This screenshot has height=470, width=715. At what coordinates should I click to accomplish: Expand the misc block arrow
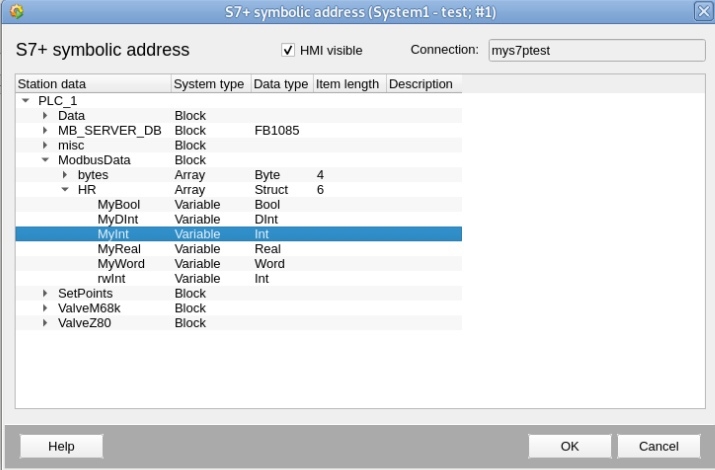coord(45,145)
